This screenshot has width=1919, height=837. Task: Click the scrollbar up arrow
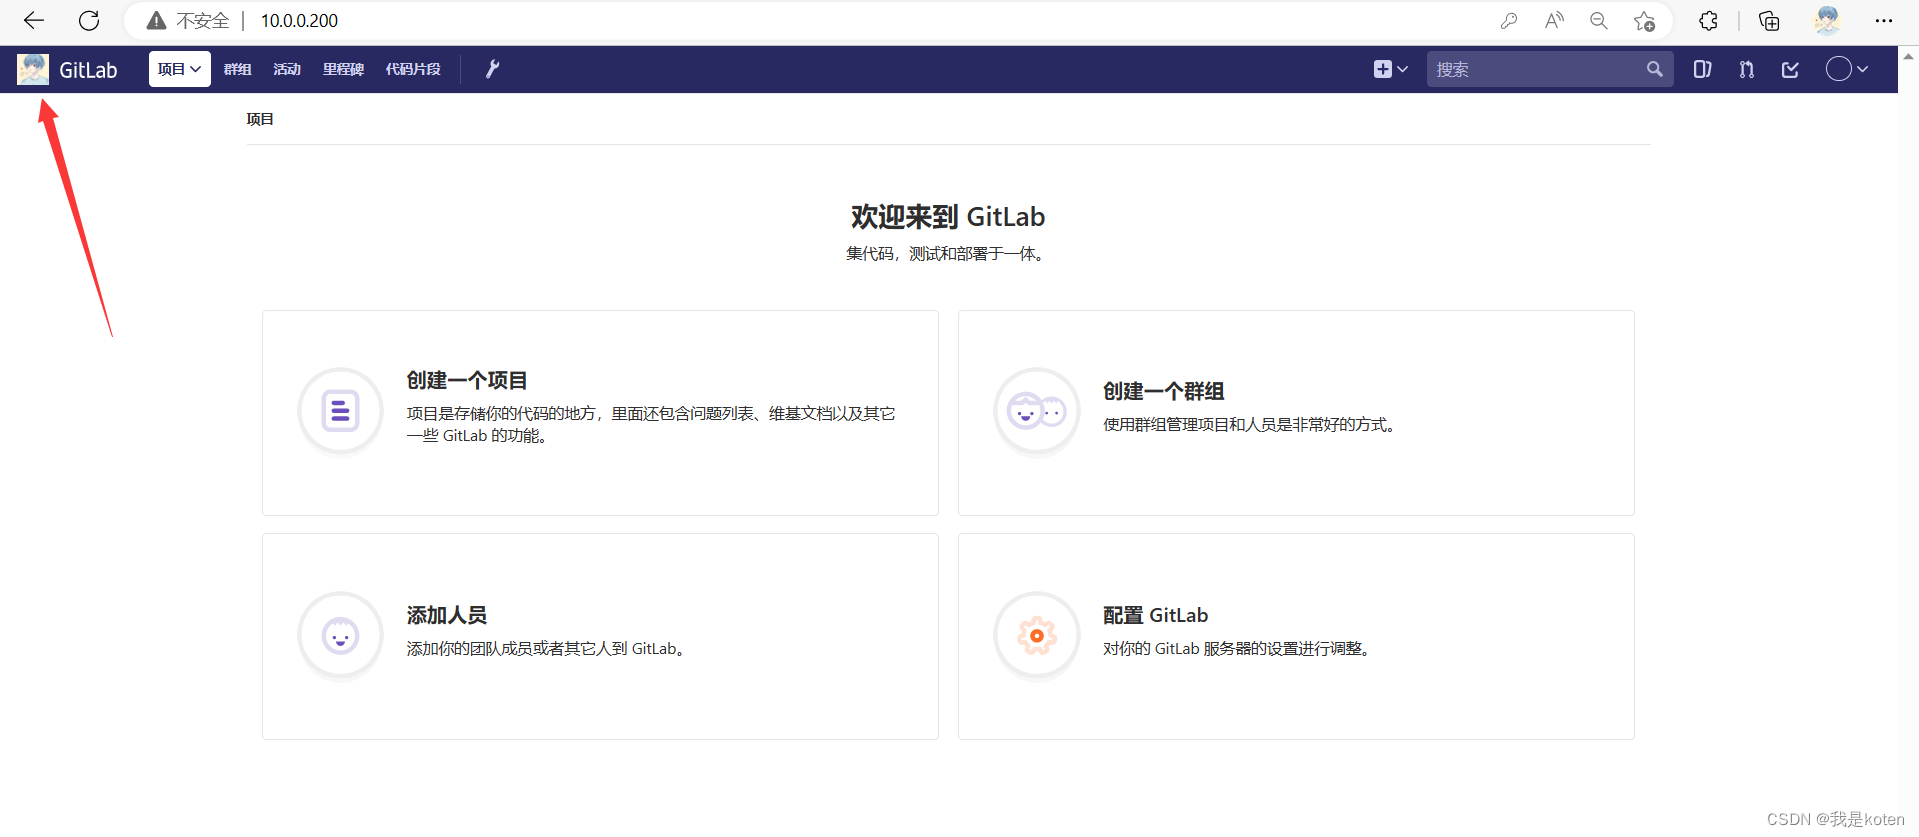click(x=1908, y=57)
